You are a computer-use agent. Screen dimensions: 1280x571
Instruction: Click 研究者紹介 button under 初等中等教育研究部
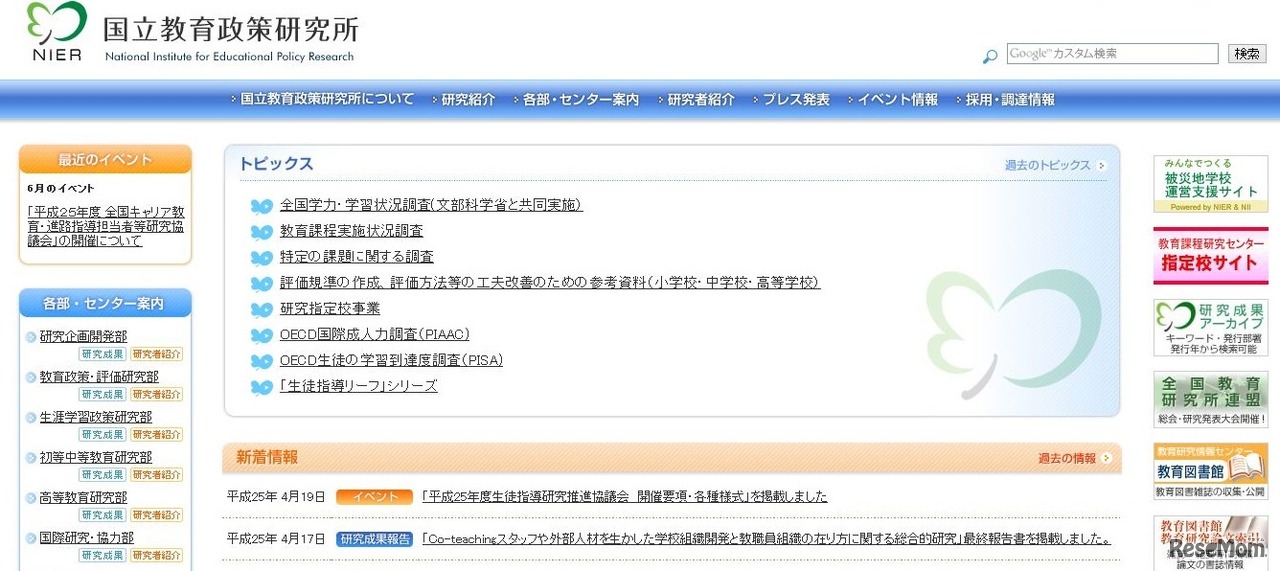click(x=157, y=474)
